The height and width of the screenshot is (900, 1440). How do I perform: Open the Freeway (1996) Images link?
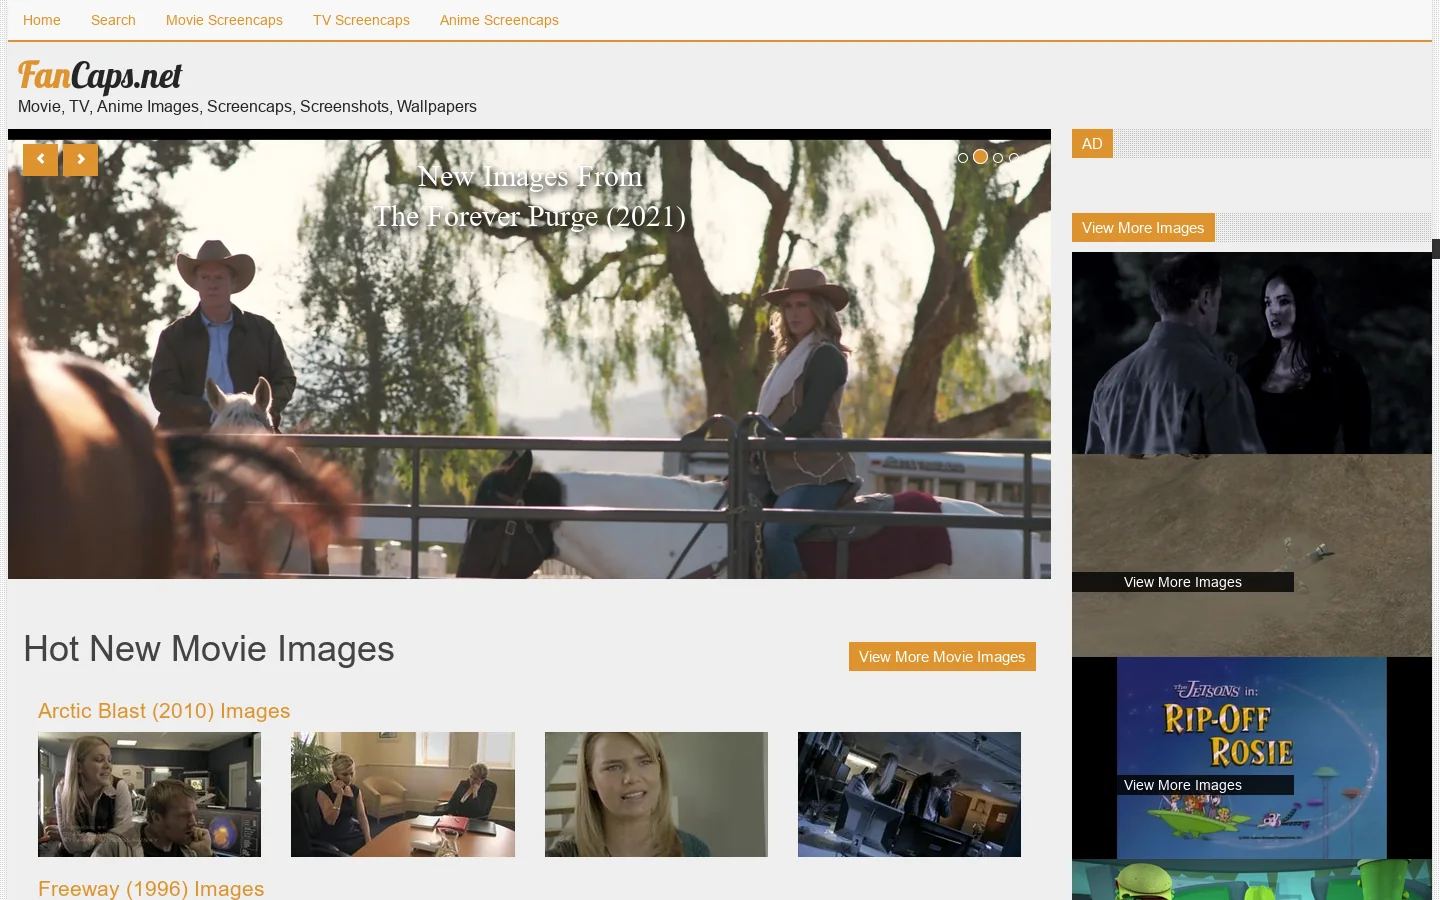coord(151,889)
